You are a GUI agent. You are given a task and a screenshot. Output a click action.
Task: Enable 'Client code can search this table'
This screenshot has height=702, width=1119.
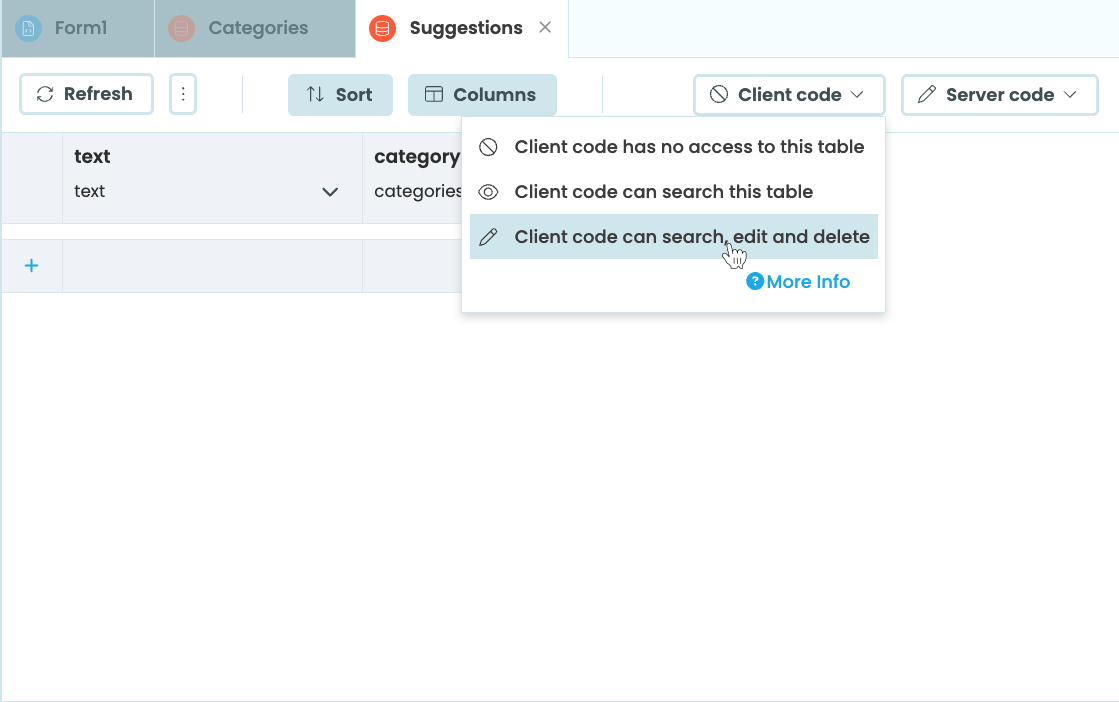tap(664, 191)
